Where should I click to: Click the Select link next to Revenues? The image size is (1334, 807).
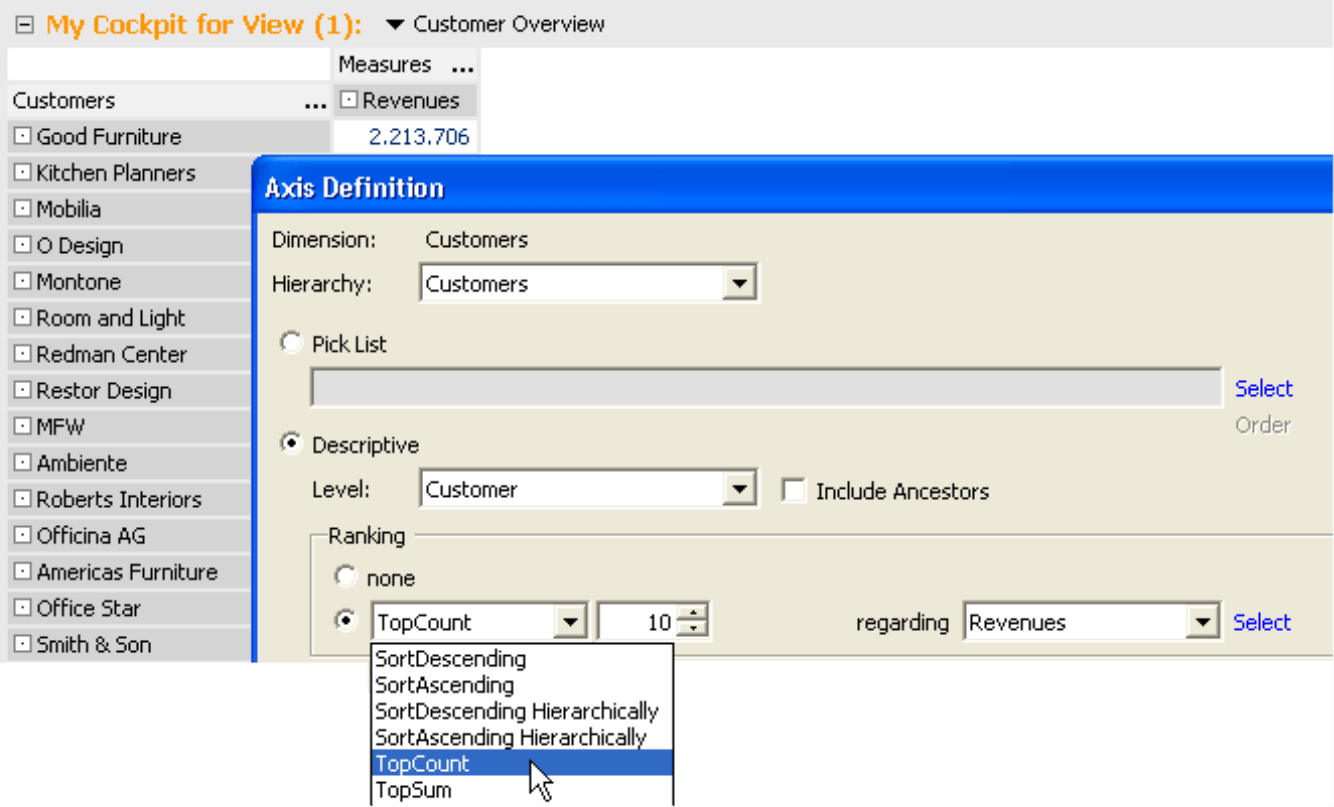1262,622
